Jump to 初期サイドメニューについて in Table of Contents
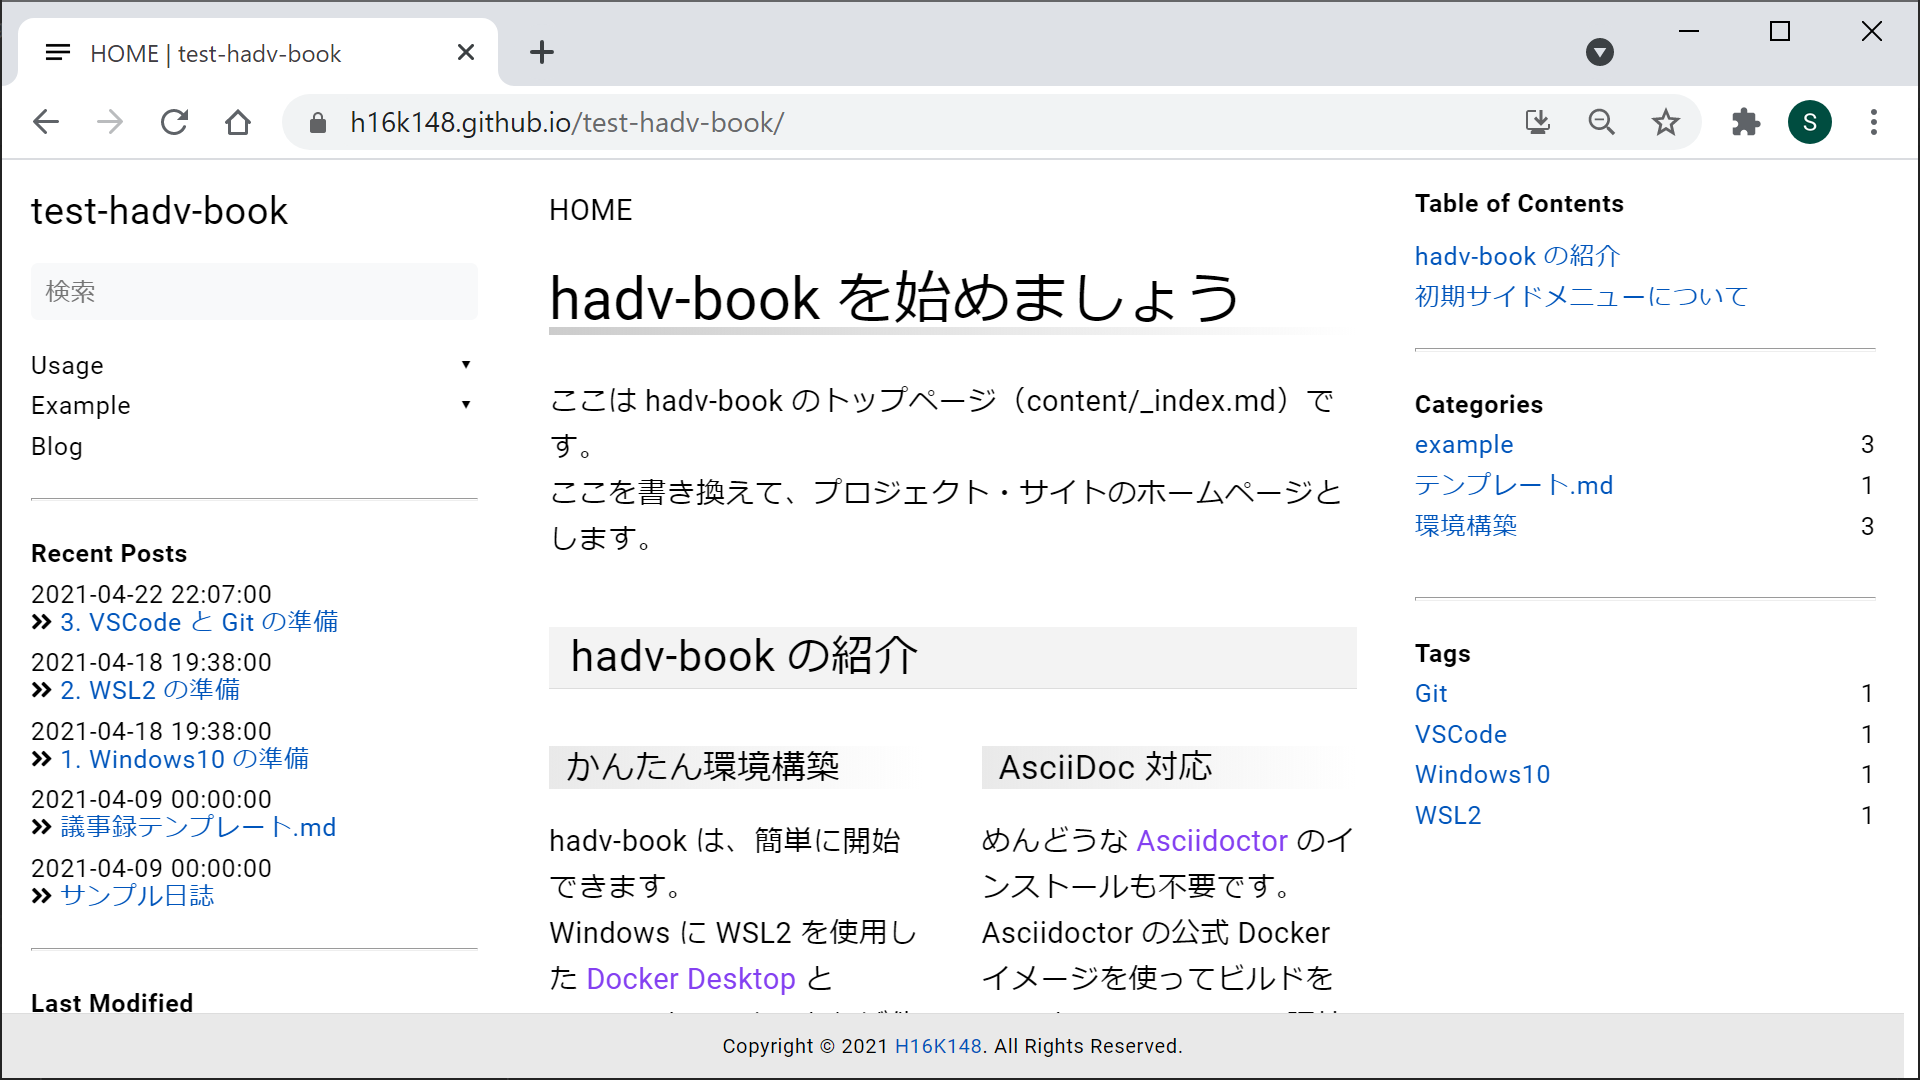 (1581, 296)
